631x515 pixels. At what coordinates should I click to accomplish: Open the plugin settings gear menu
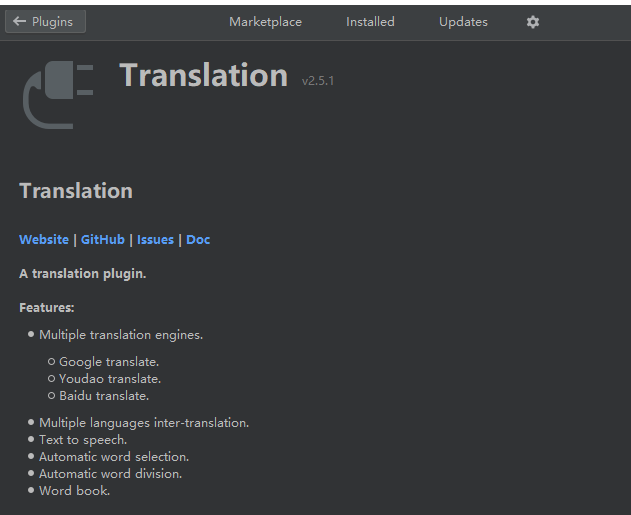tap(533, 22)
